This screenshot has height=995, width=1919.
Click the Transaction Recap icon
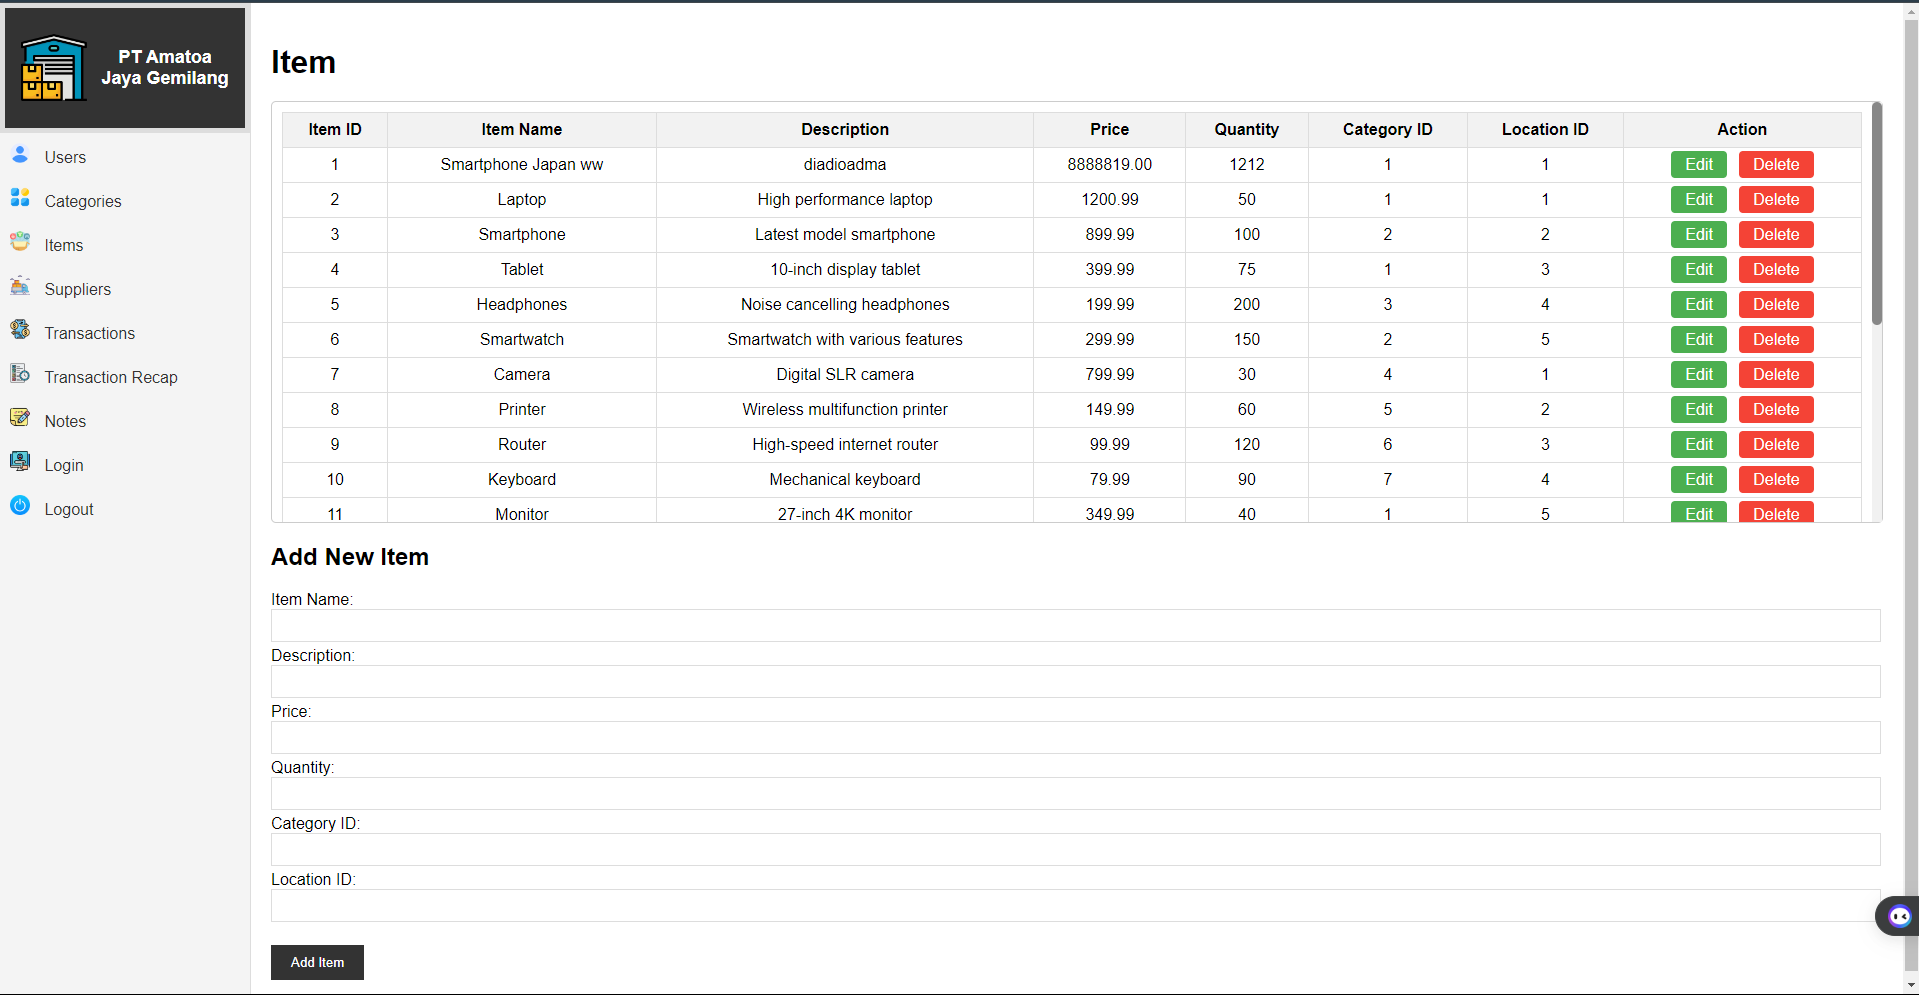tap(20, 374)
